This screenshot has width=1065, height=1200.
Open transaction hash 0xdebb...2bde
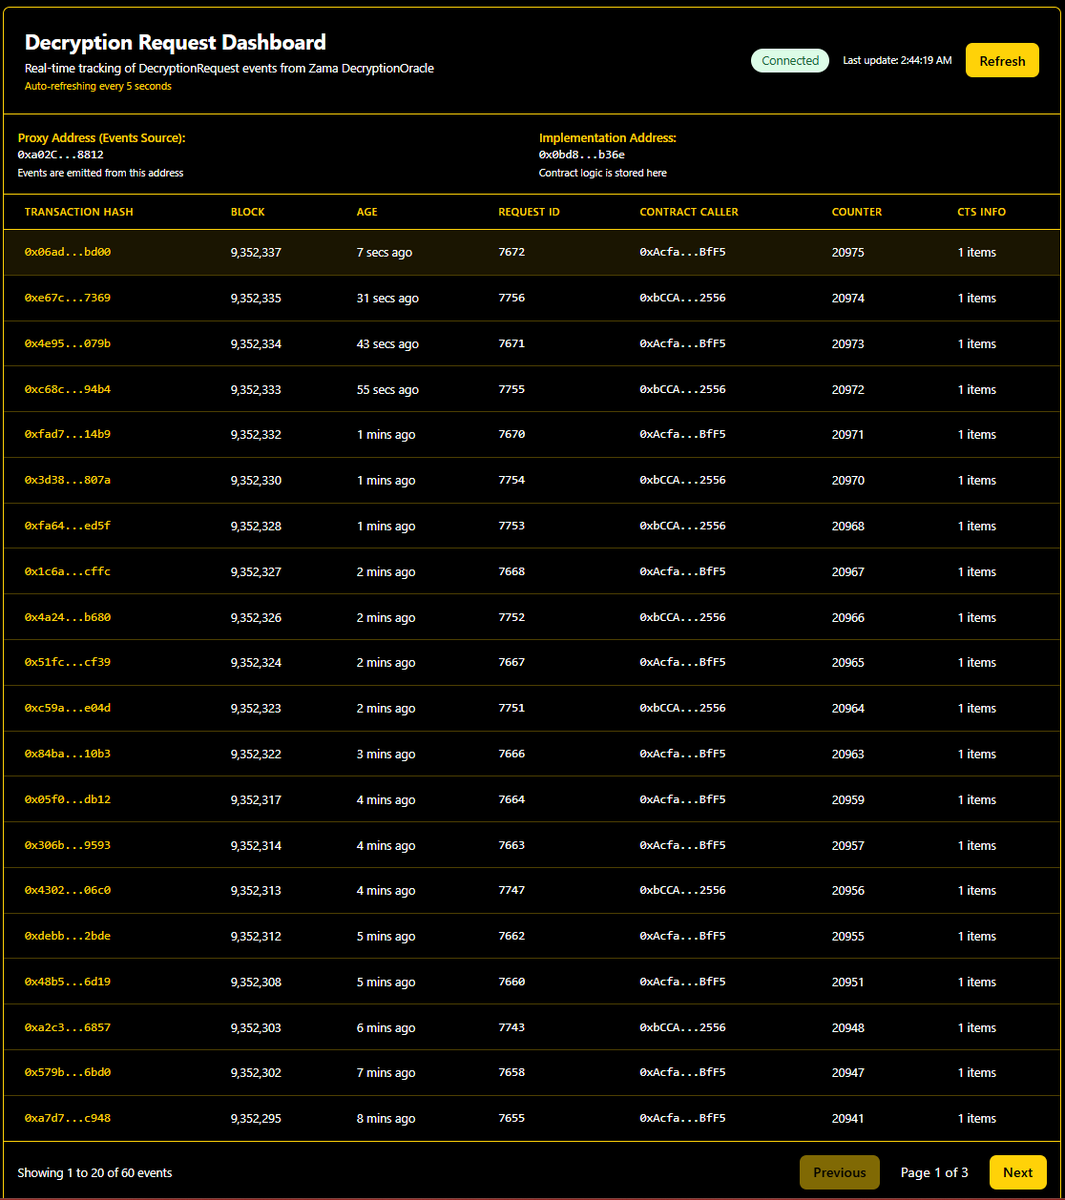tap(68, 936)
